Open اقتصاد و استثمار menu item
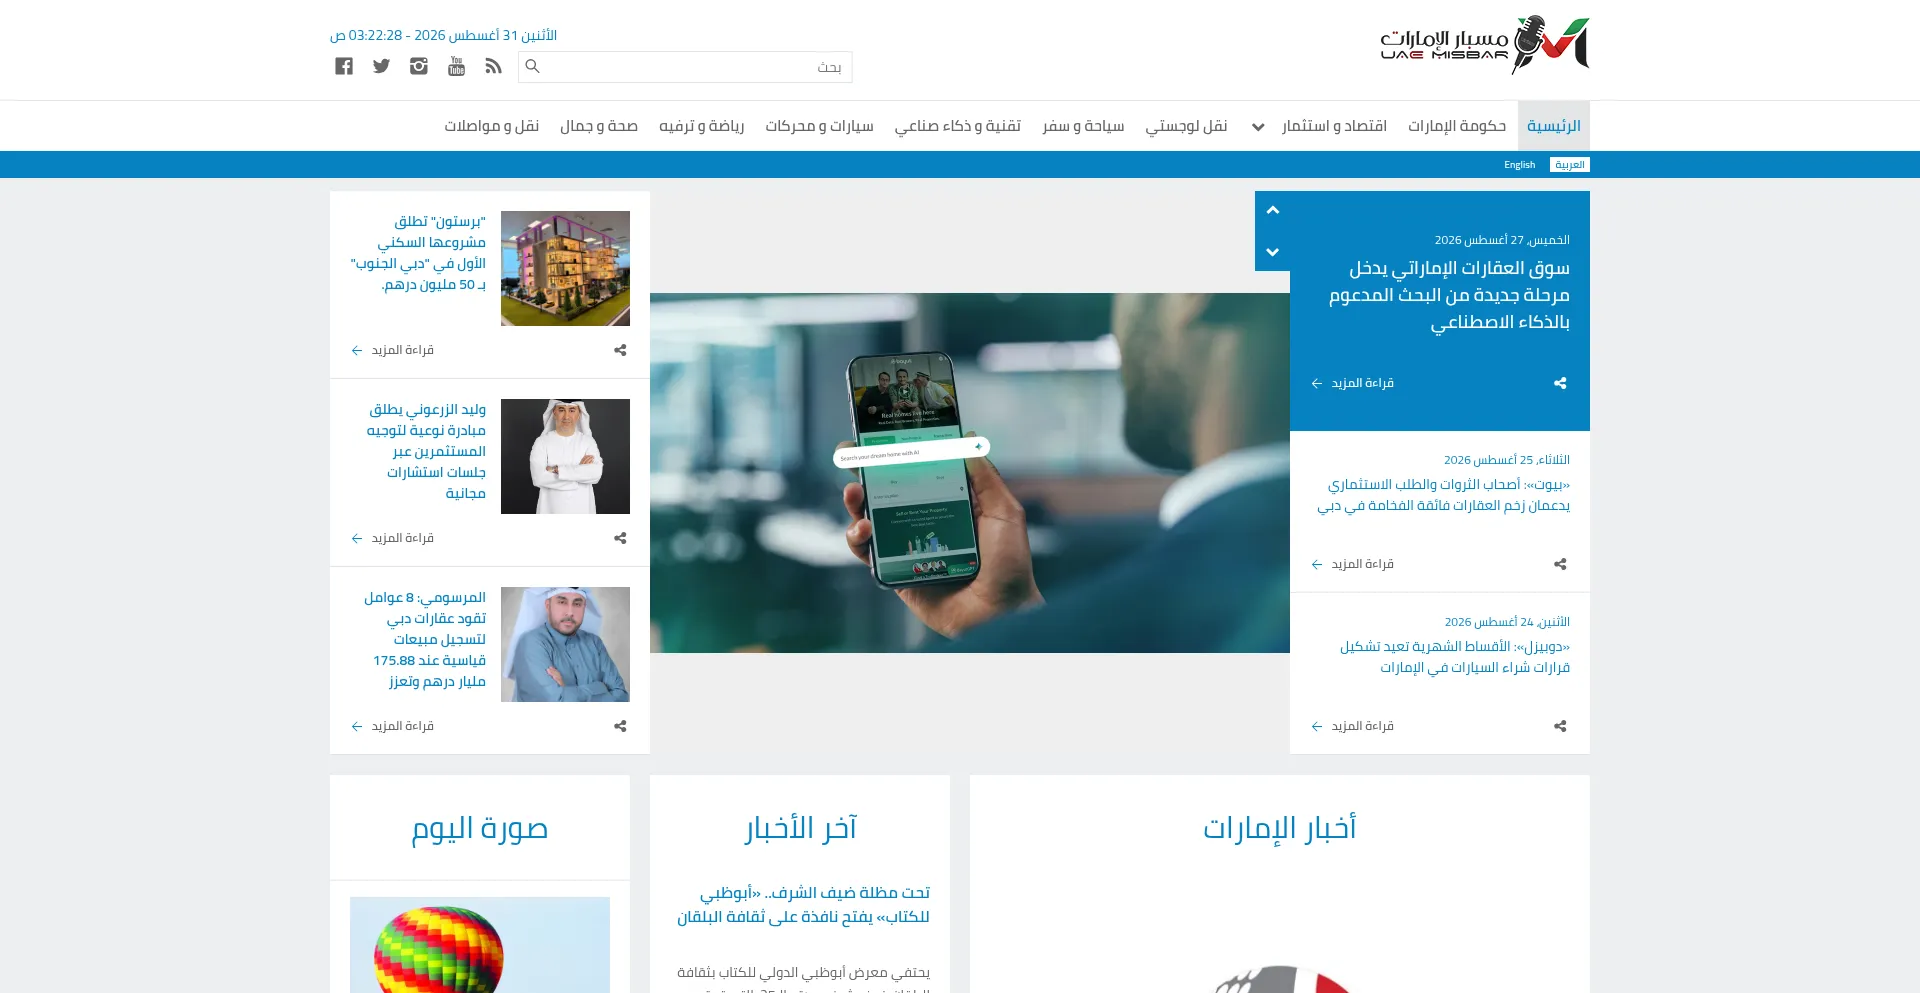The width and height of the screenshot is (1920, 993). coord(1335,126)
